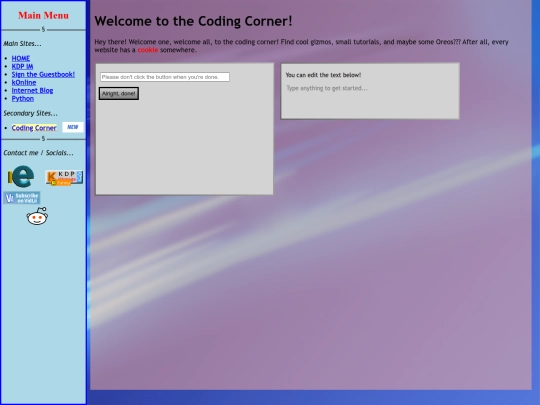
Task: Click the Alright, done! button
Action: tap(119, 93)
